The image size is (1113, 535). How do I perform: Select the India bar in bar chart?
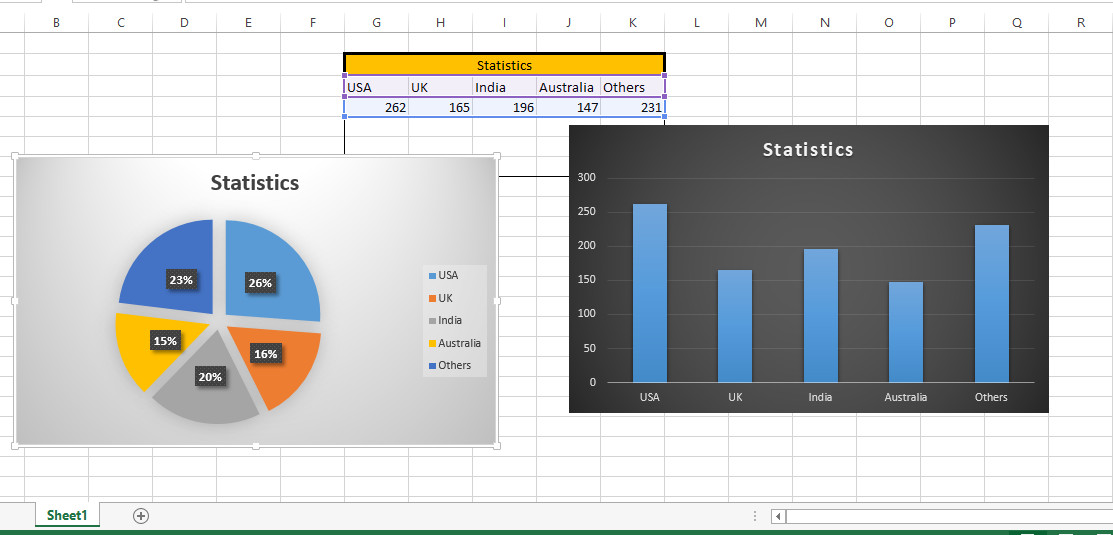(821, 316)
